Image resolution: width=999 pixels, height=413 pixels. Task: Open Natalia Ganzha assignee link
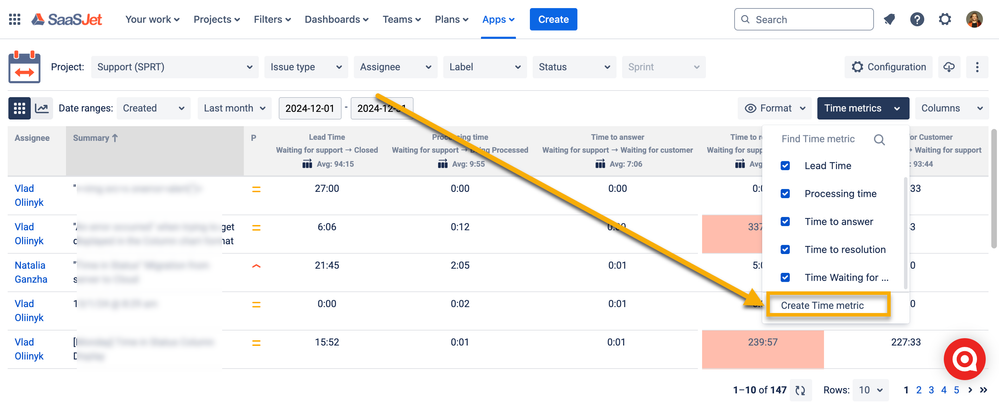pos(29,272)
